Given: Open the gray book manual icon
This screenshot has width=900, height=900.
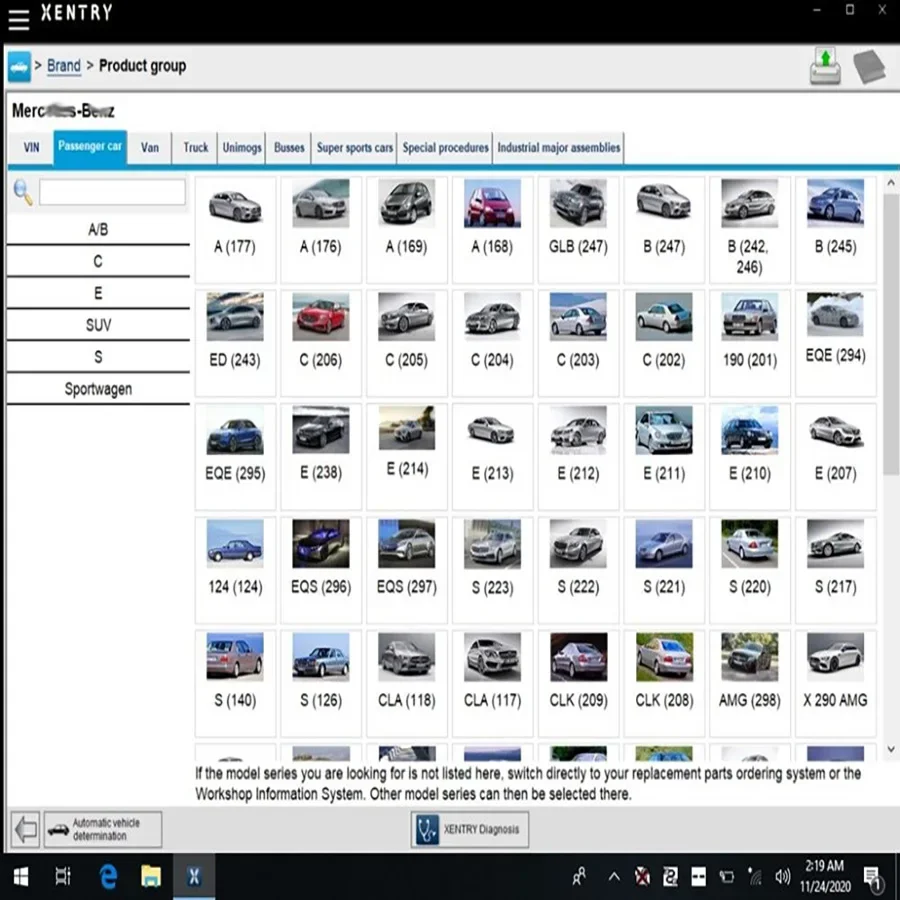Looking at the screenshot, I should point(869,67).
